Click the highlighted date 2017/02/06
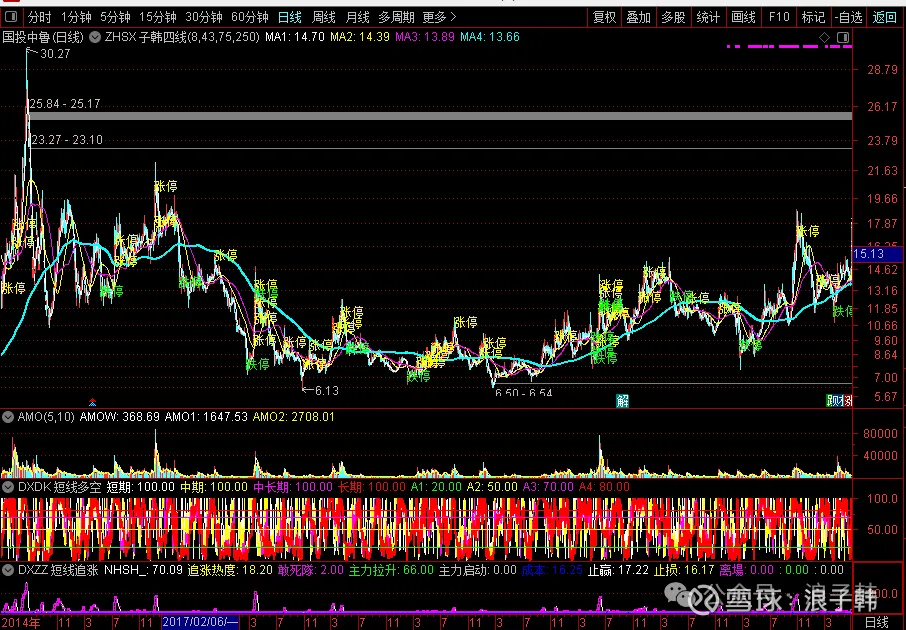 200,622
